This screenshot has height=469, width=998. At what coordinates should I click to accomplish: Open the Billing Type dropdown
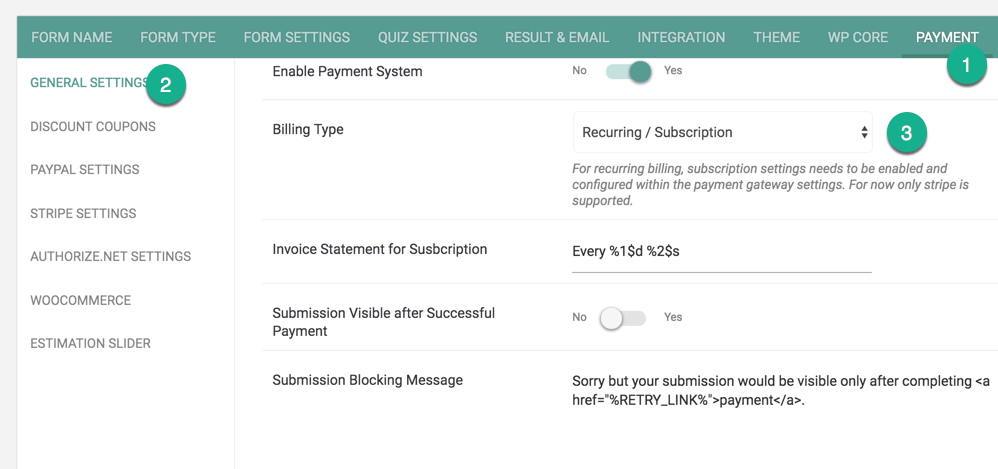722,132
